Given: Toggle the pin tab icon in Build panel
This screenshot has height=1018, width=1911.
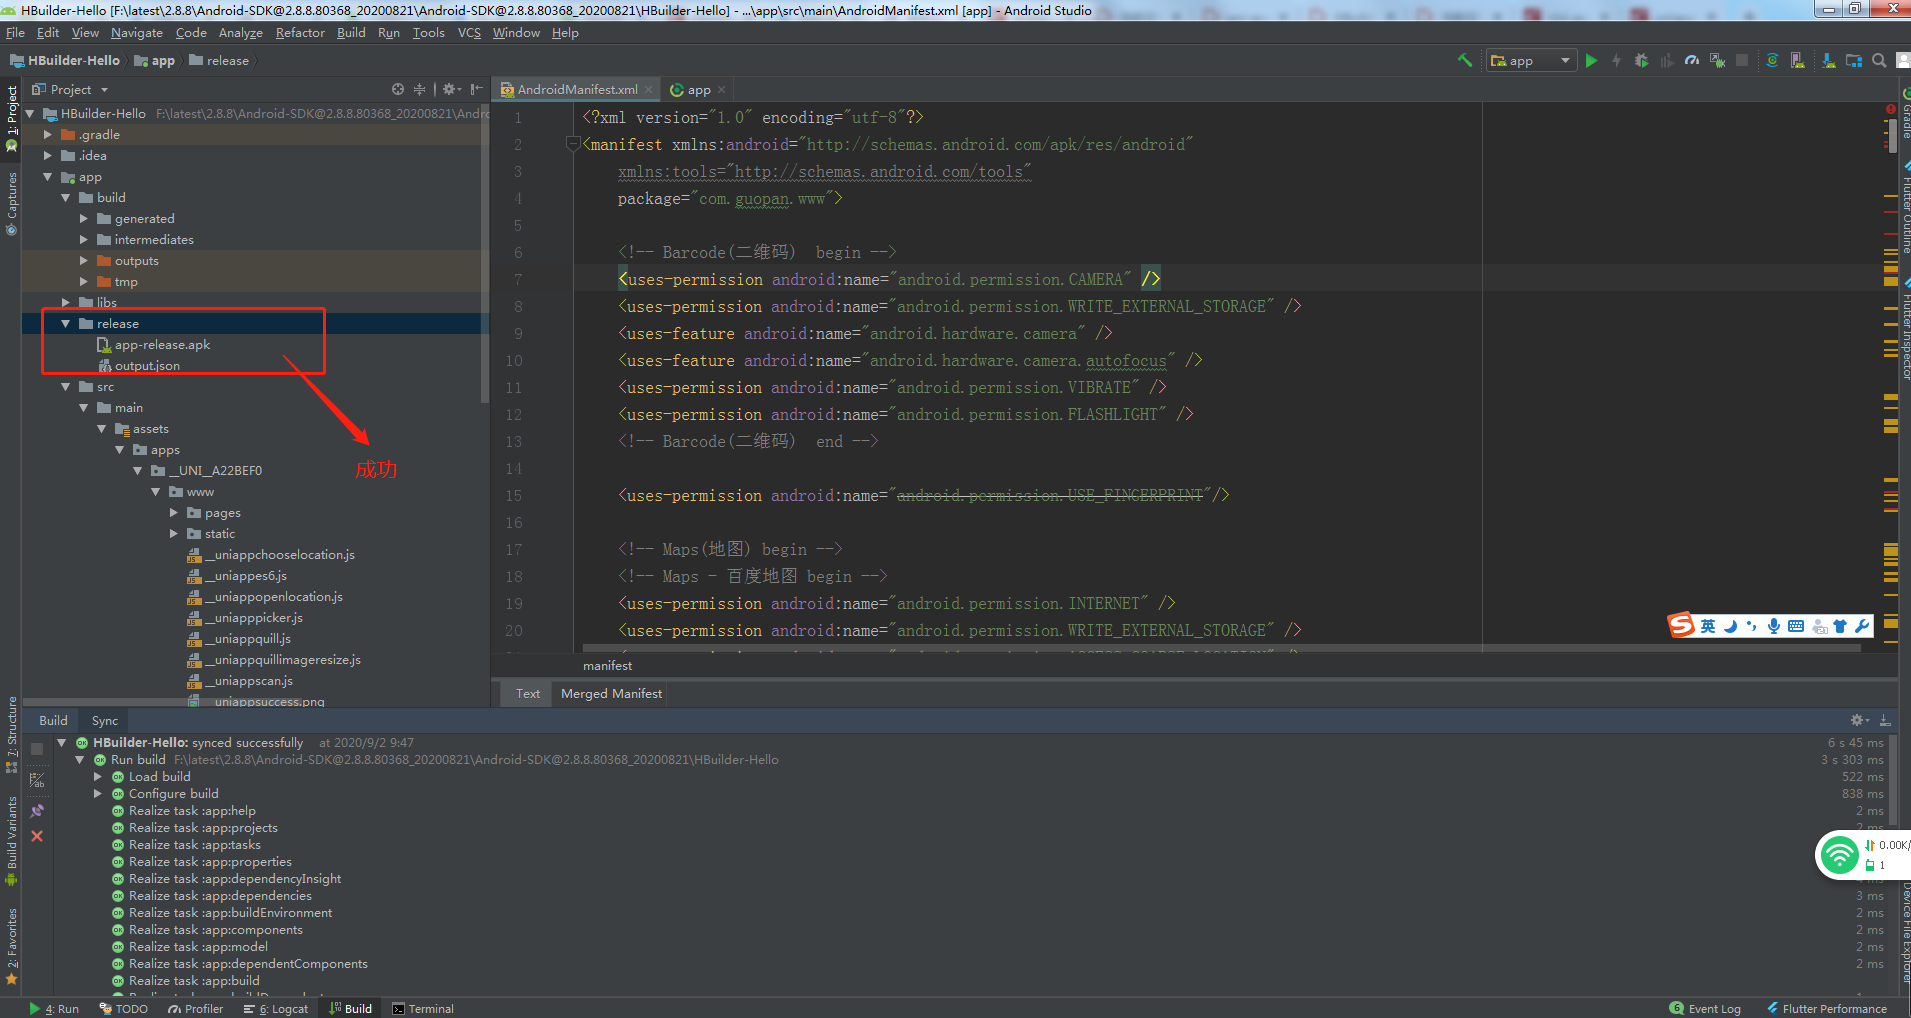Looking at the screenshot, I should (37, 811).
